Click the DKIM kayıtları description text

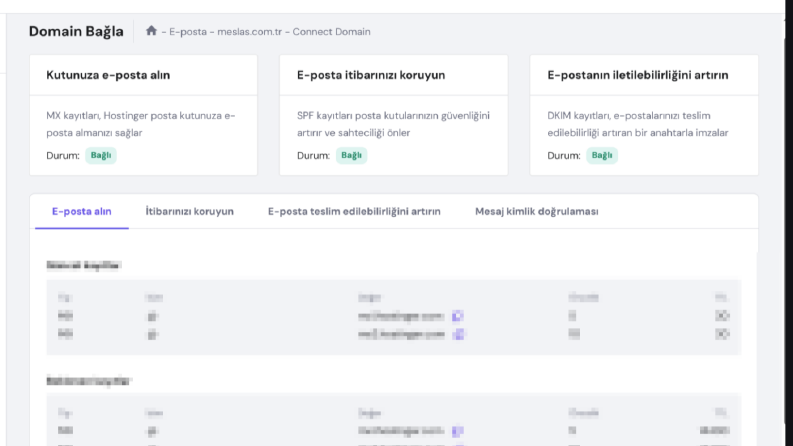pos(638,124)
